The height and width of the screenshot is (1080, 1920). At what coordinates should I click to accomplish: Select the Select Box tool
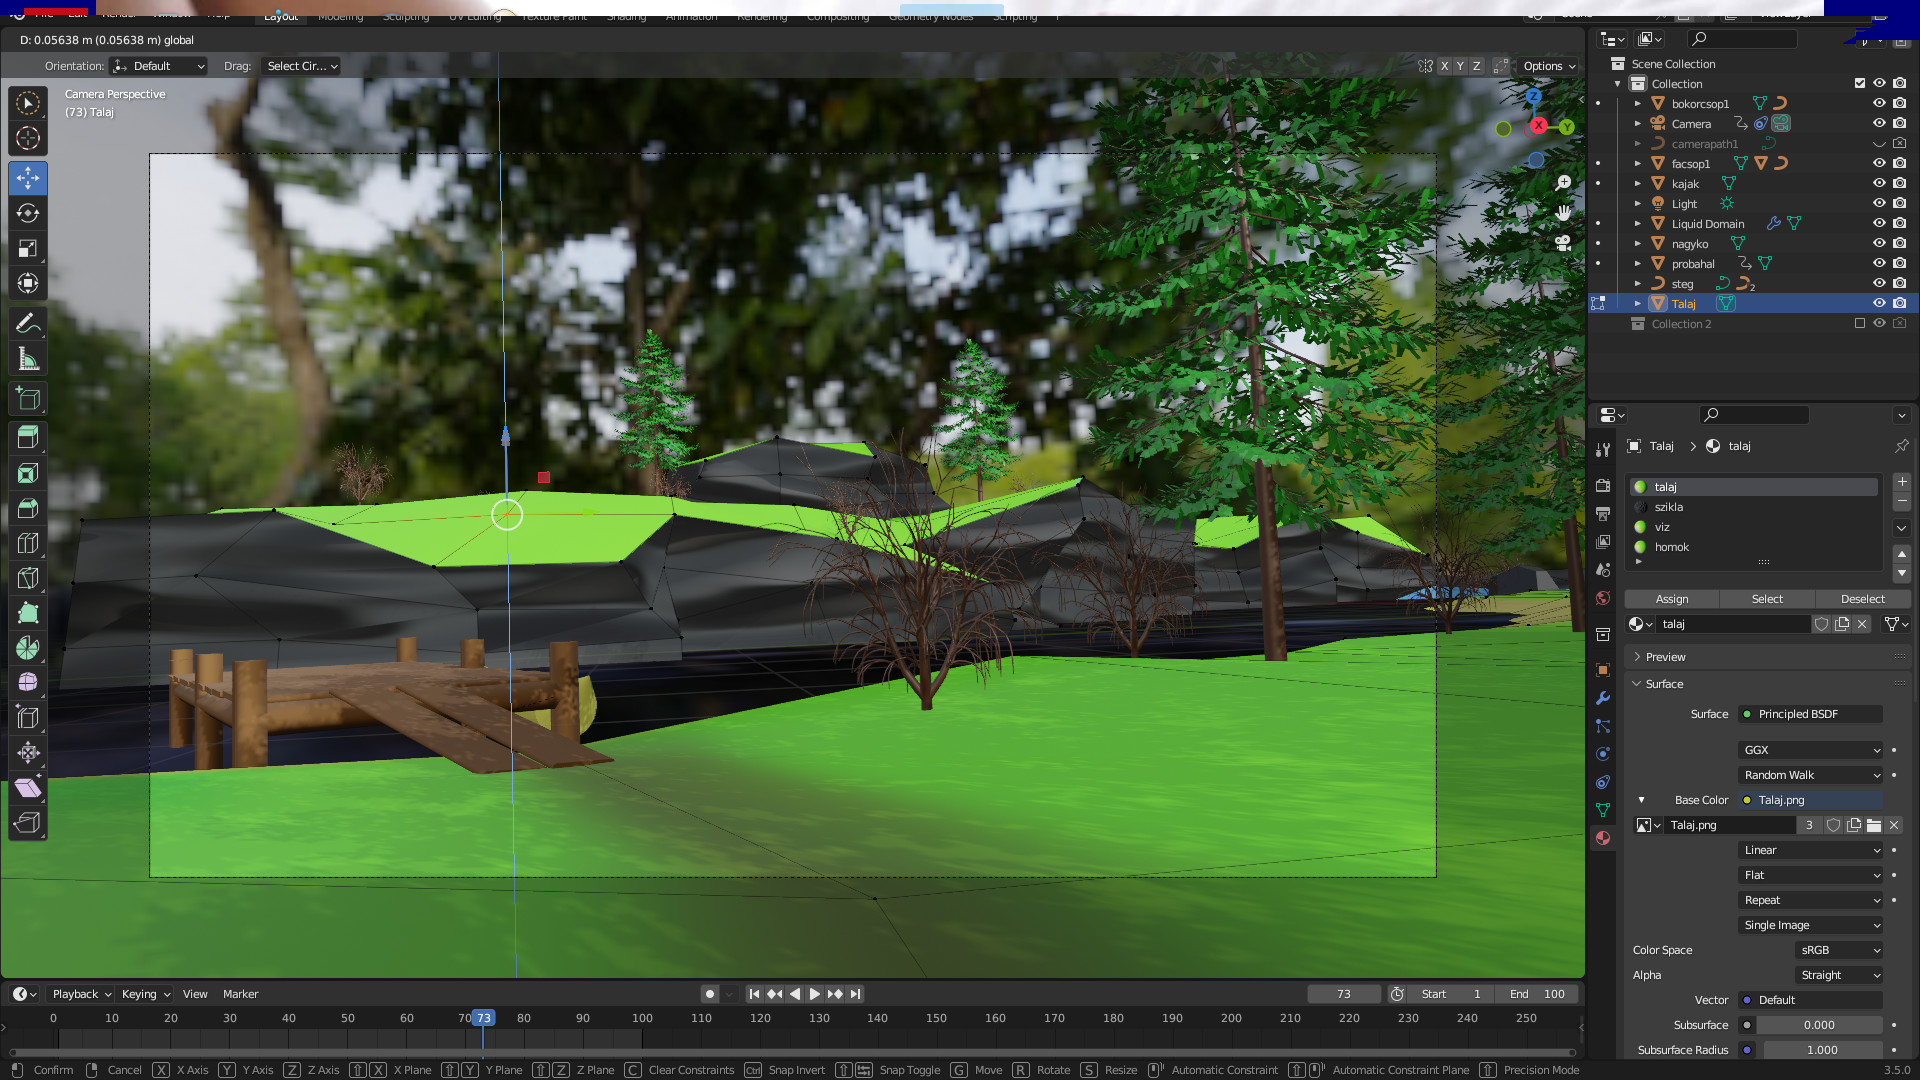click(x=28, y=104)
